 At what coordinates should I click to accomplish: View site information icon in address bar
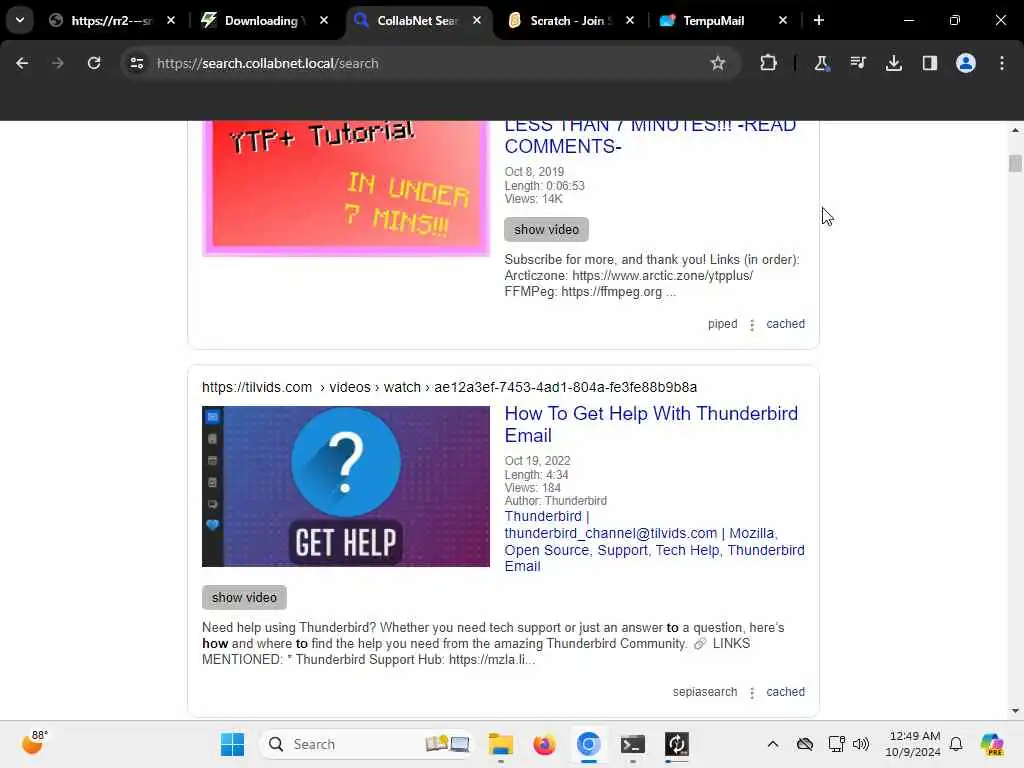pyautogui.click(x=136, y=63)
